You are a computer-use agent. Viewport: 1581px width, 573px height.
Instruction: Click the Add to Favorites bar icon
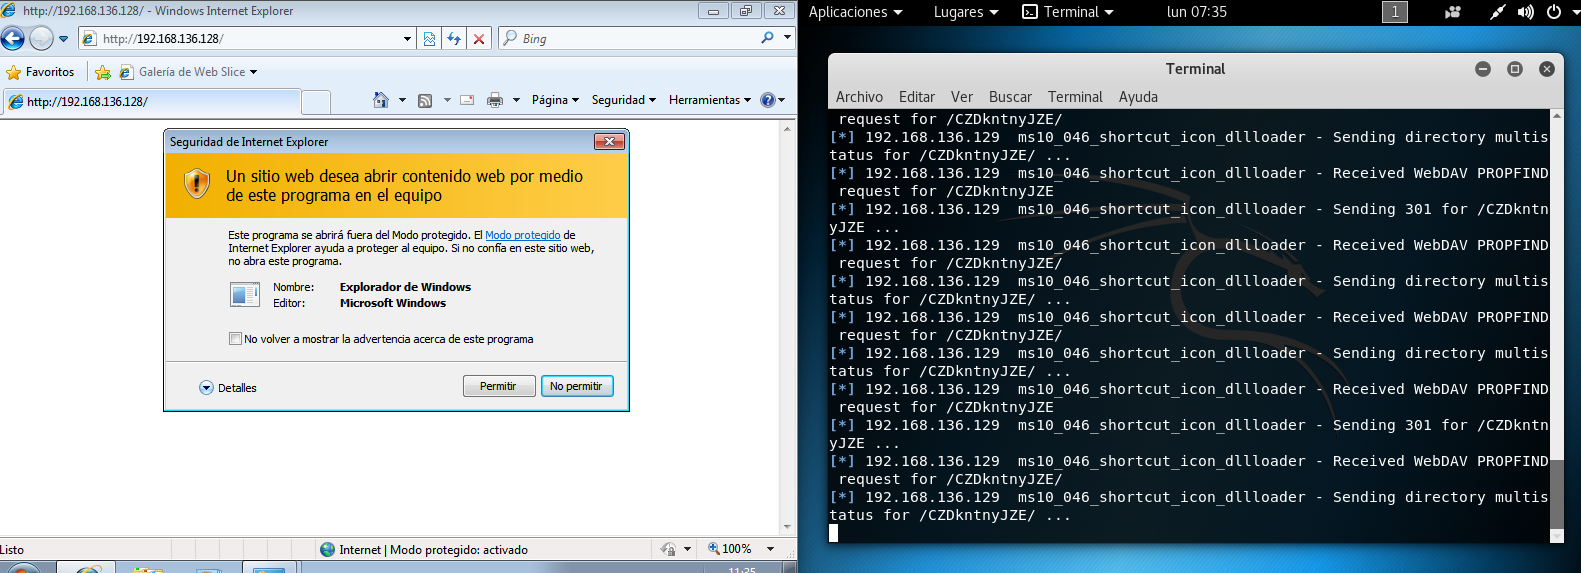[x=103, y=72]
